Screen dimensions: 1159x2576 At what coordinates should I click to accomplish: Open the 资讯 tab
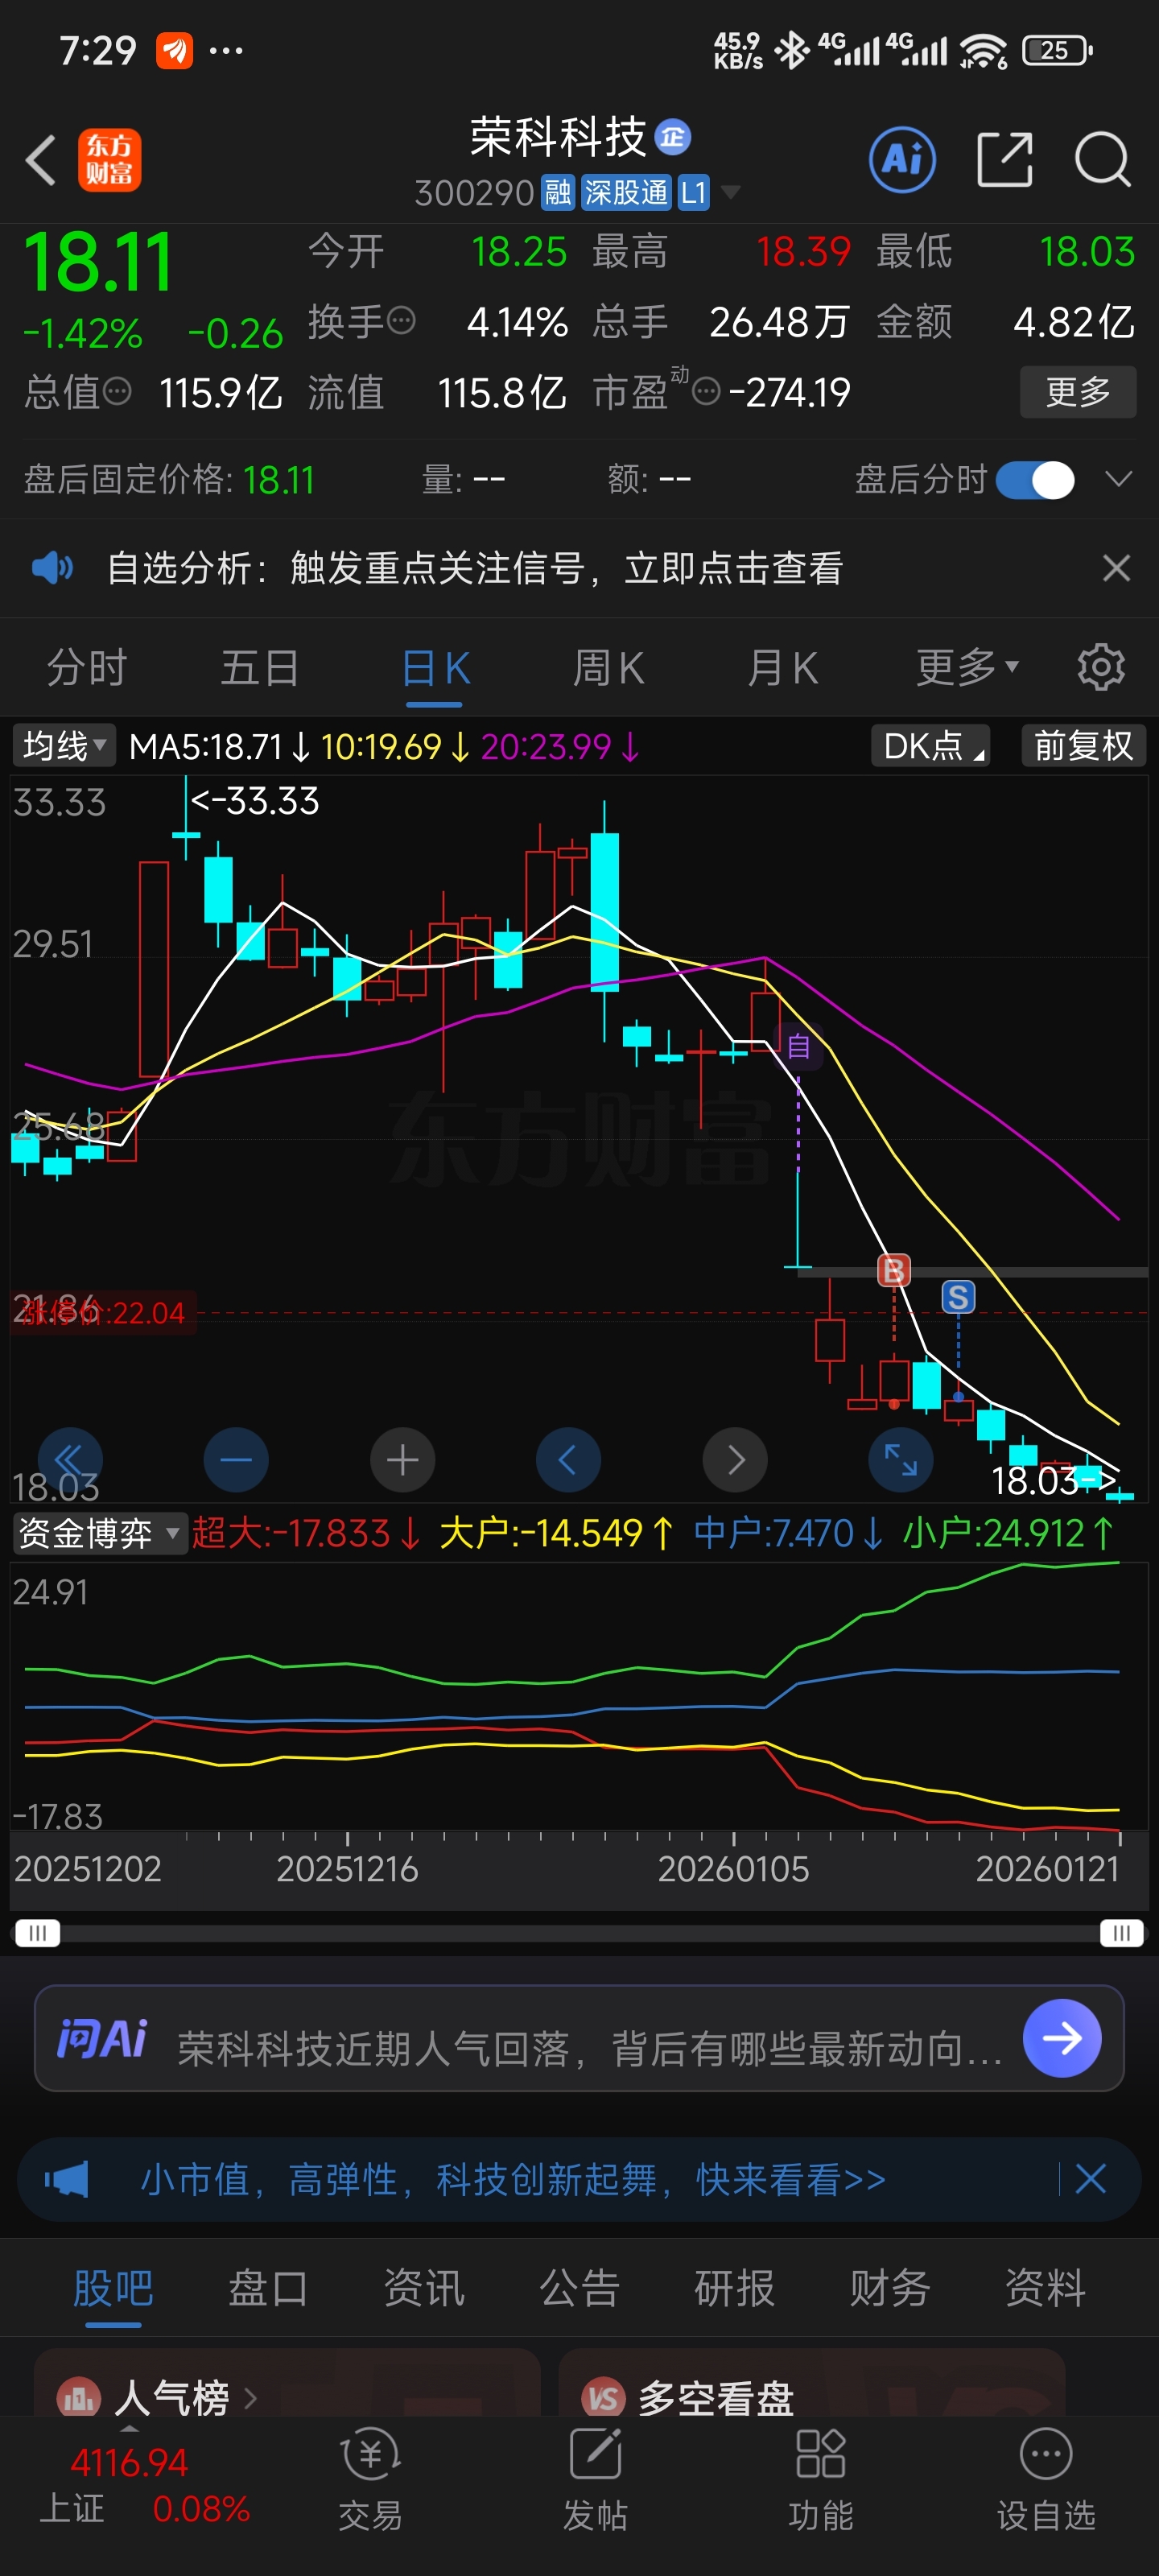(x=424, y=2287)
